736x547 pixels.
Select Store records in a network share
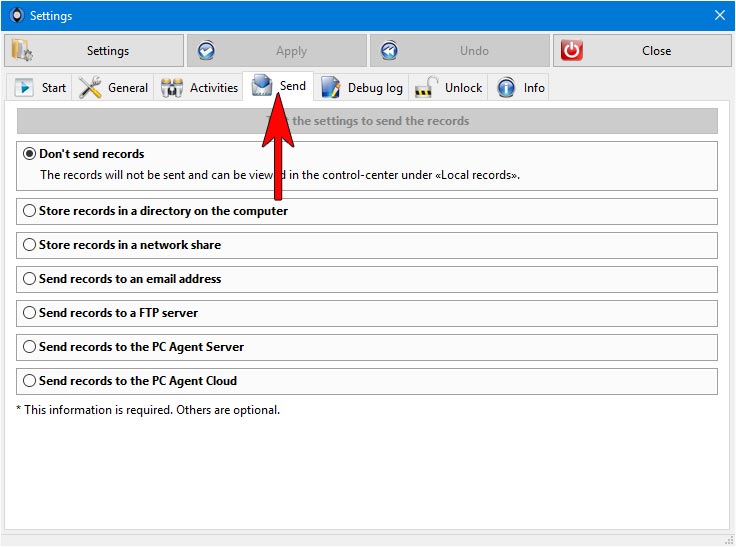coord(30,245)
